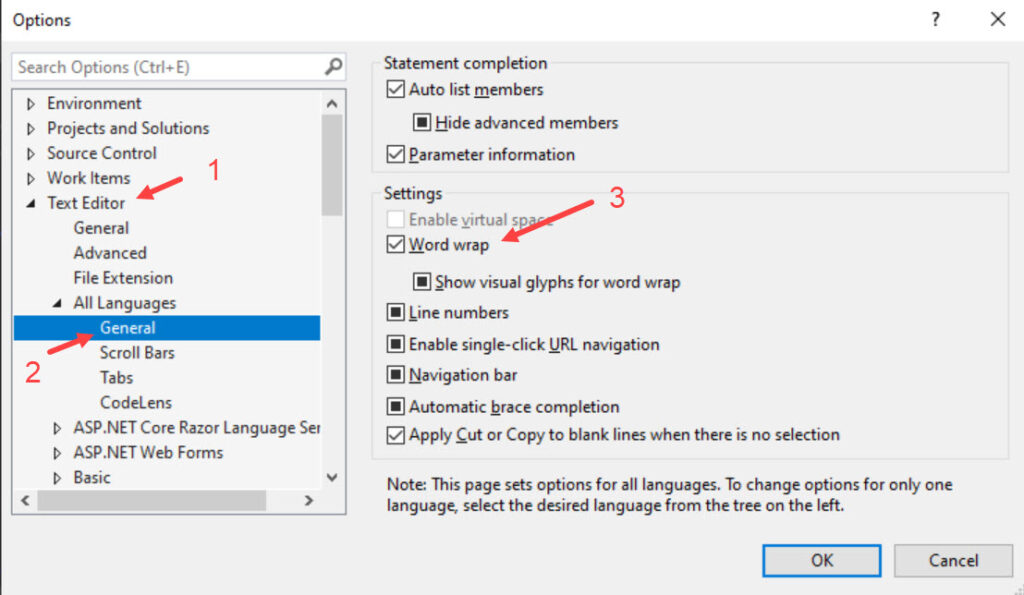Toggle Enable single-click URL navigation
This screenshot has width=1024, height=595.
(396, 344)
